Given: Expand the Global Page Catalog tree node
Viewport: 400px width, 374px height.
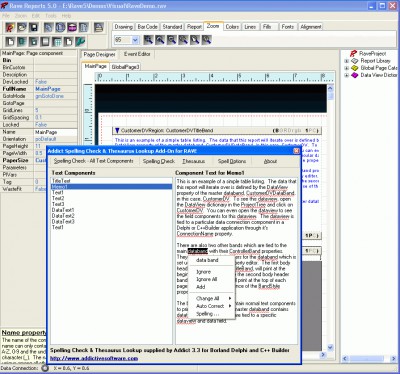Looking at the screenshot, I should [346, 68].
